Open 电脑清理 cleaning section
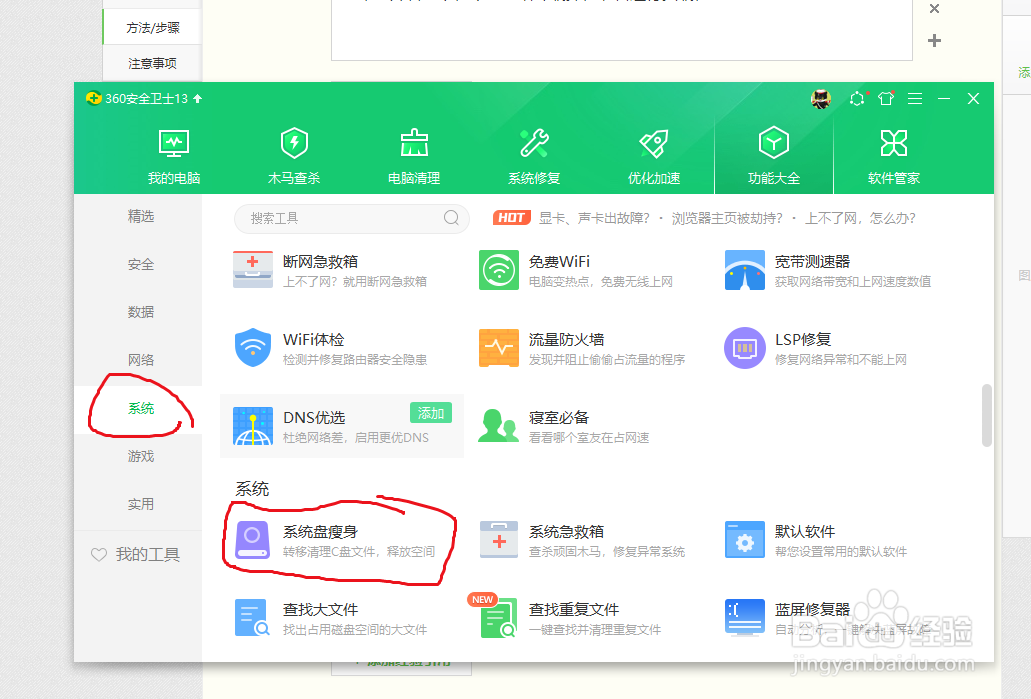 (414, 157)
